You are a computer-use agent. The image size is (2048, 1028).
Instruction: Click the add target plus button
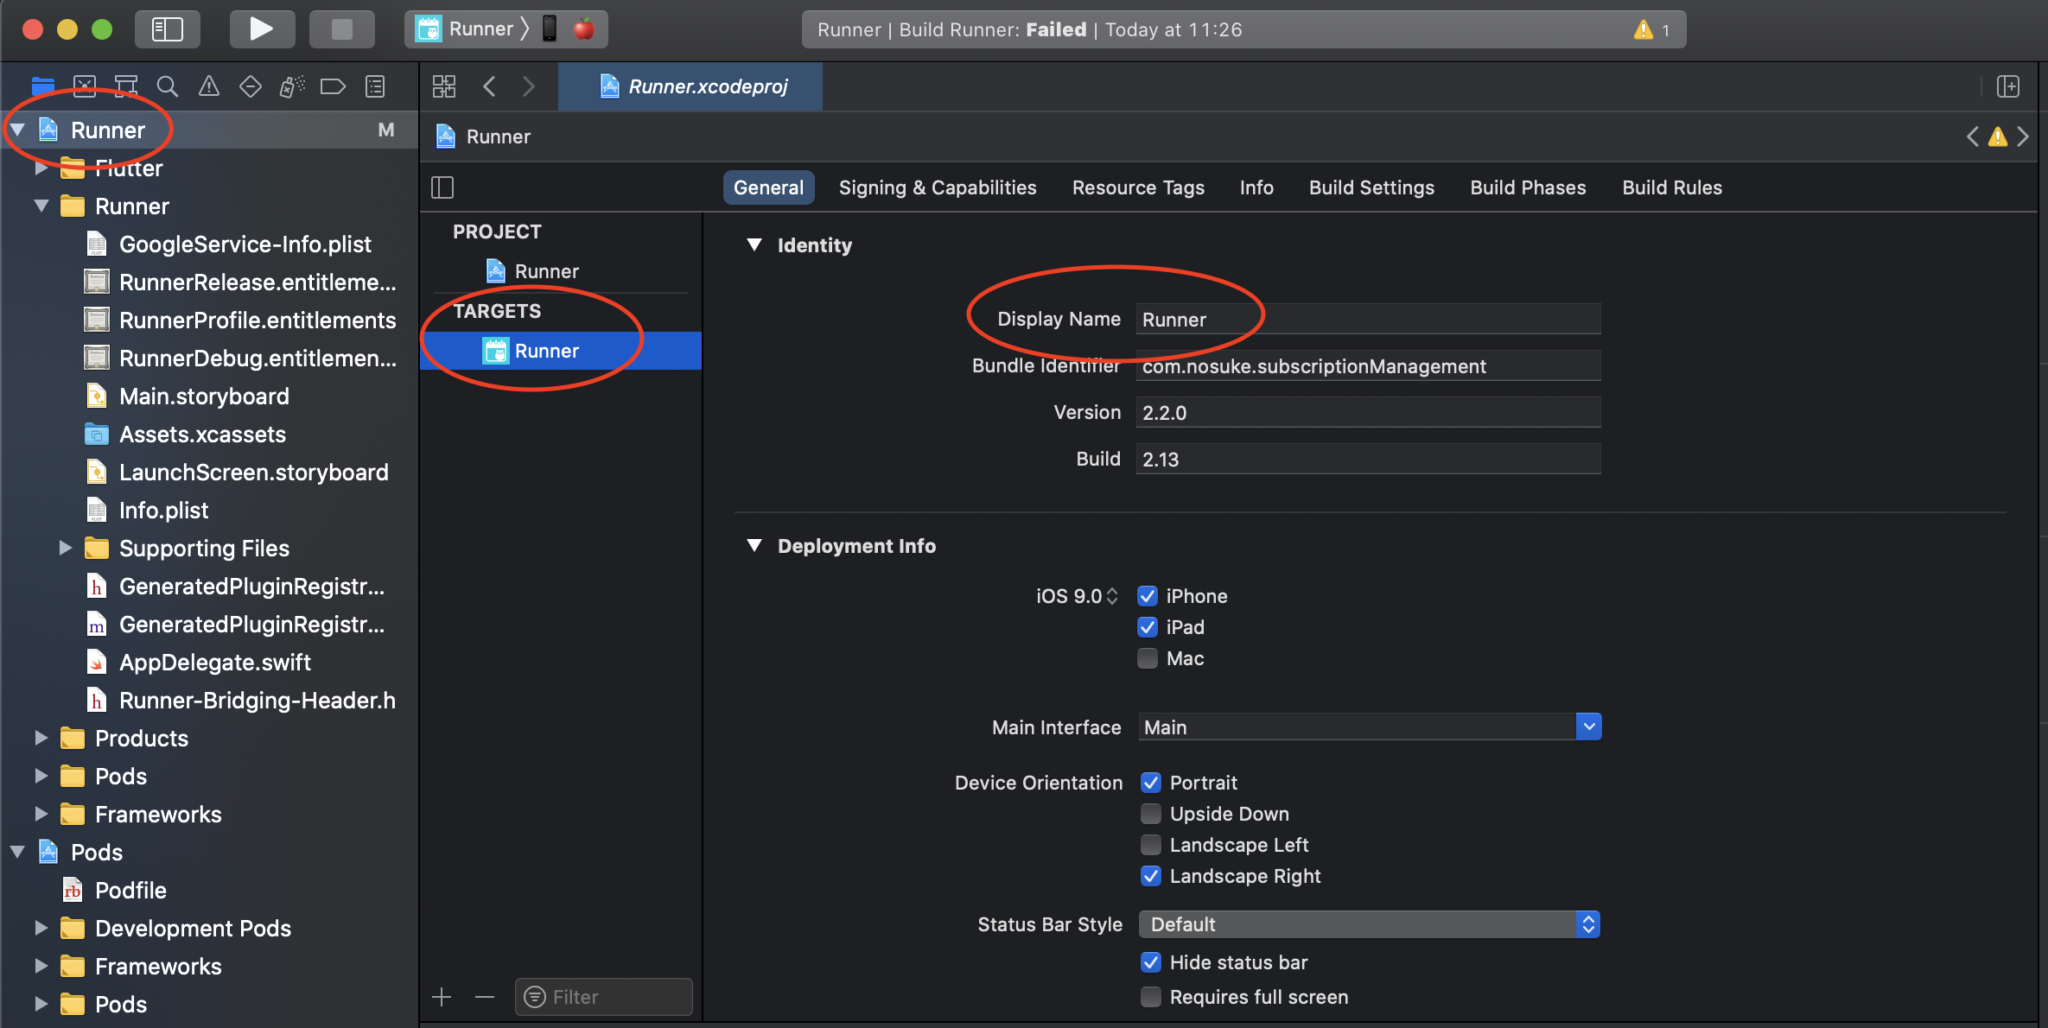(442, 997)
